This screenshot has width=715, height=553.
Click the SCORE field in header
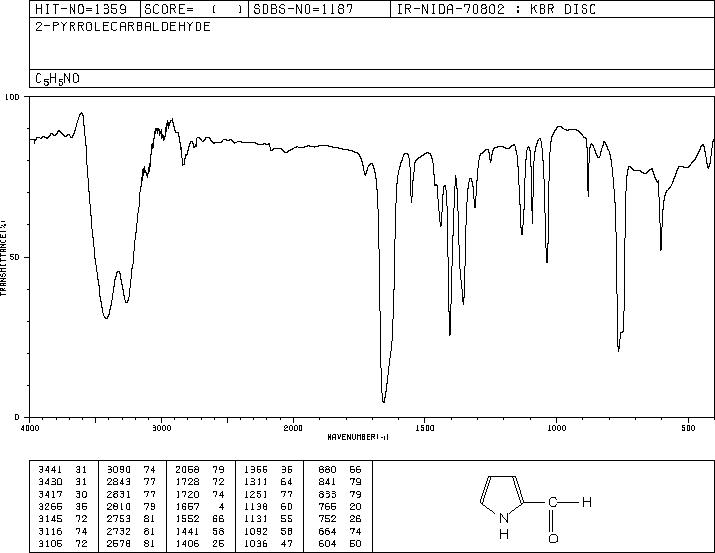[194, 9]
